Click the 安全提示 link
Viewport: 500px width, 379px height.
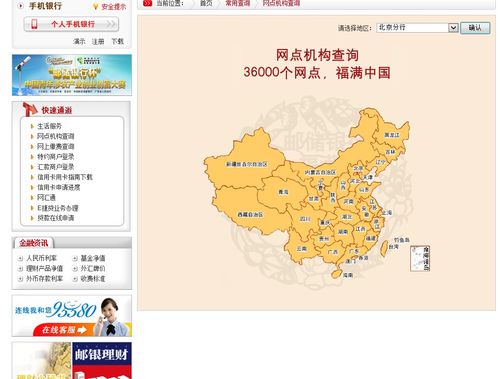tap(114, 7)
